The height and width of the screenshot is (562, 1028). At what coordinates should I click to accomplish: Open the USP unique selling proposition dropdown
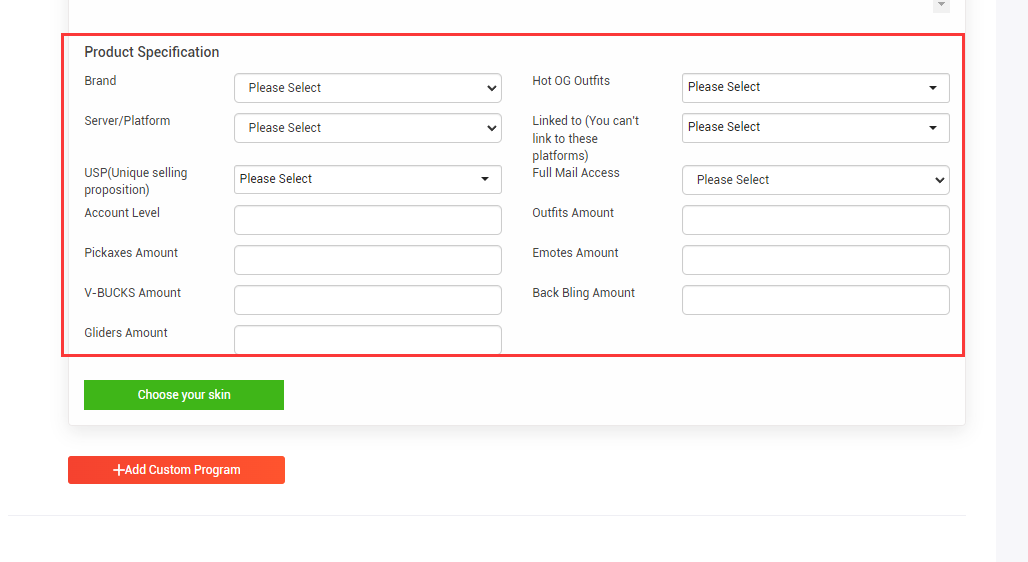tap(368, 179)
